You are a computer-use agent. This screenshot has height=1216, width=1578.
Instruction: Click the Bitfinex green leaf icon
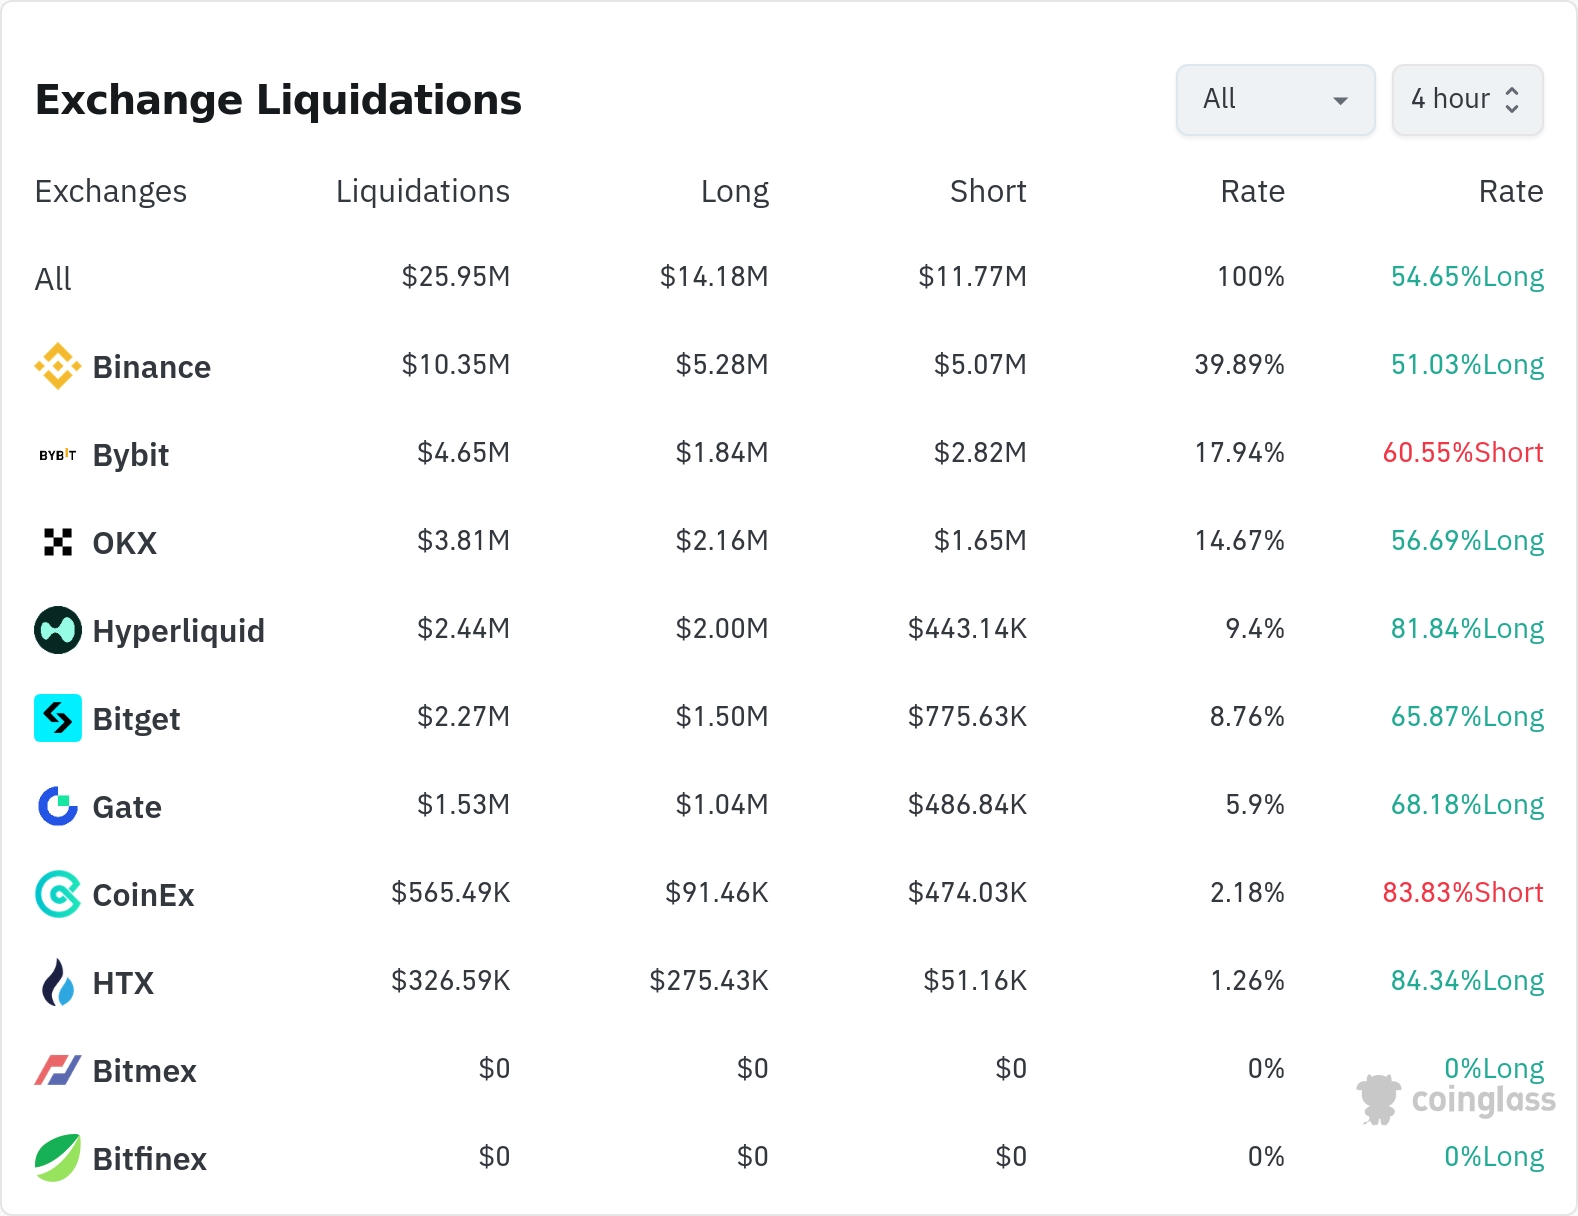click(x=58, y=1158)
